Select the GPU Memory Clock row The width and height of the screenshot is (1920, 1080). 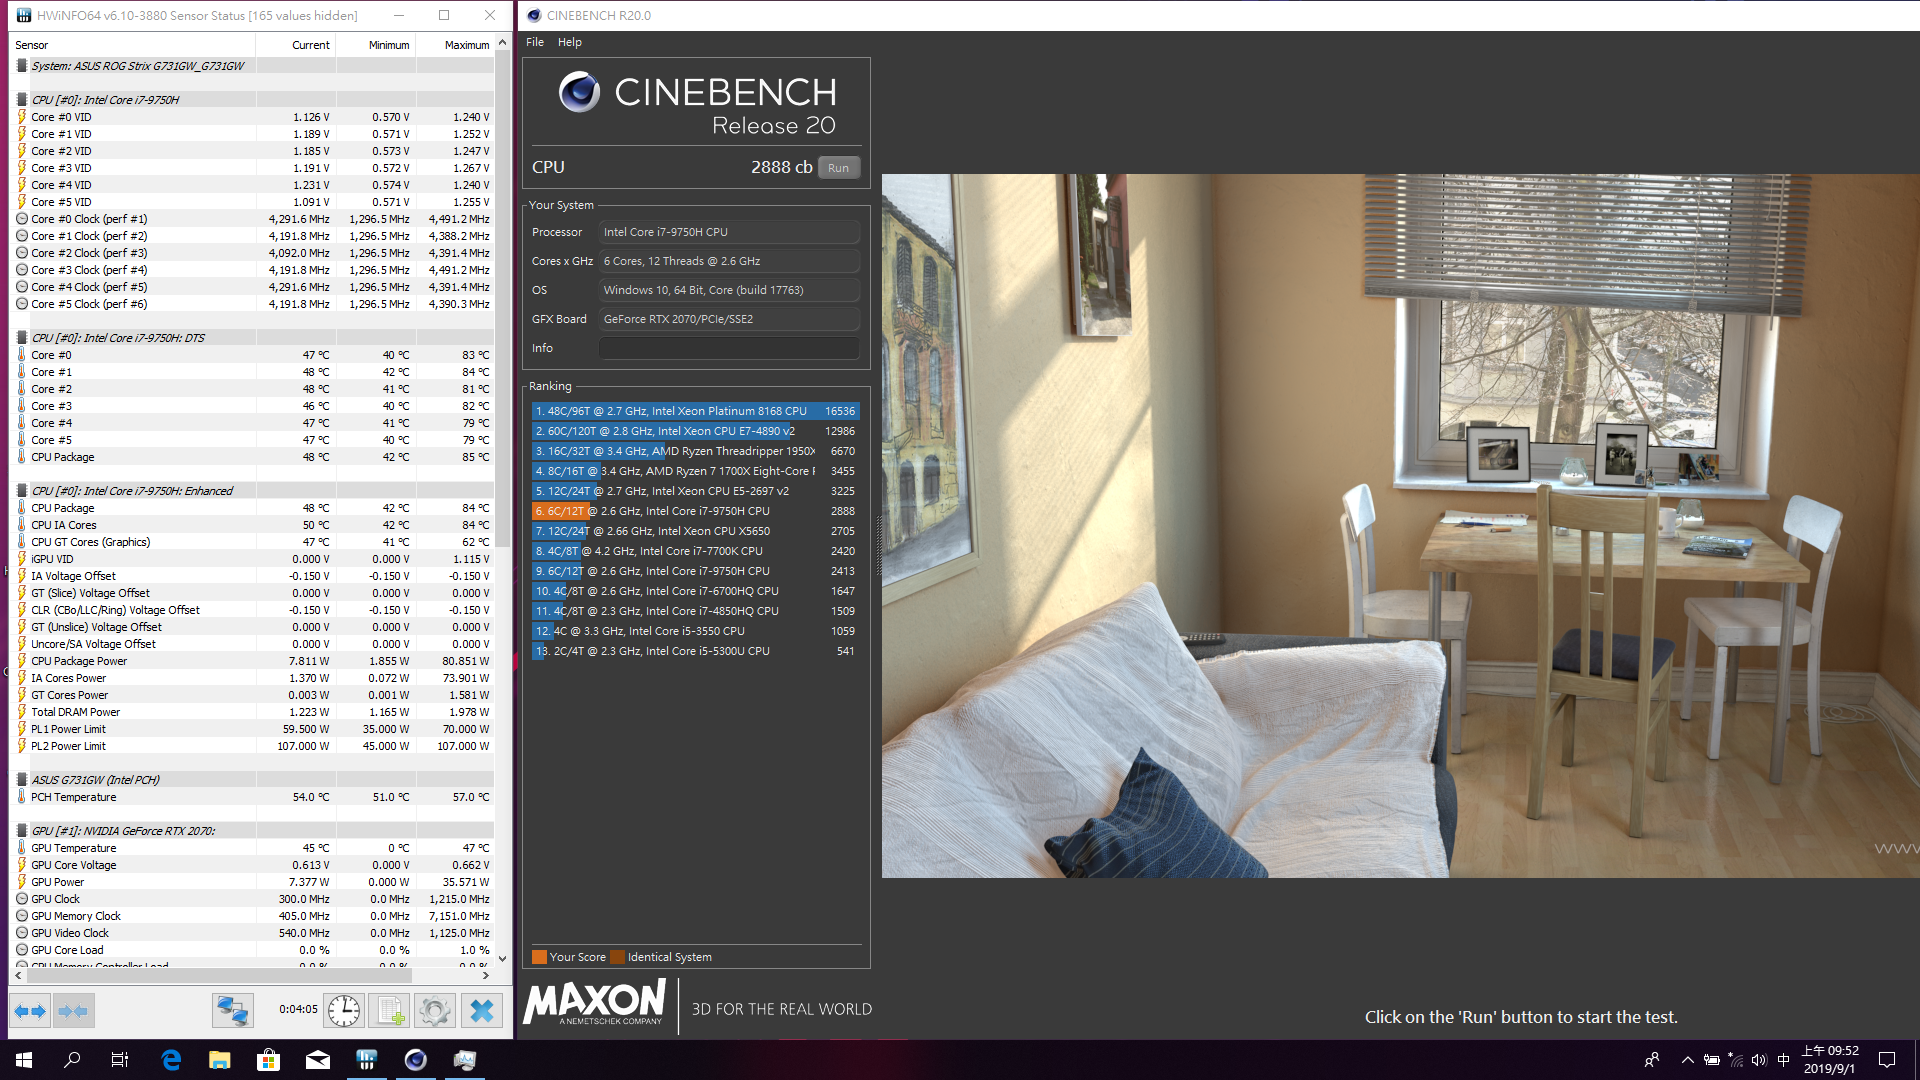(253, 916)
